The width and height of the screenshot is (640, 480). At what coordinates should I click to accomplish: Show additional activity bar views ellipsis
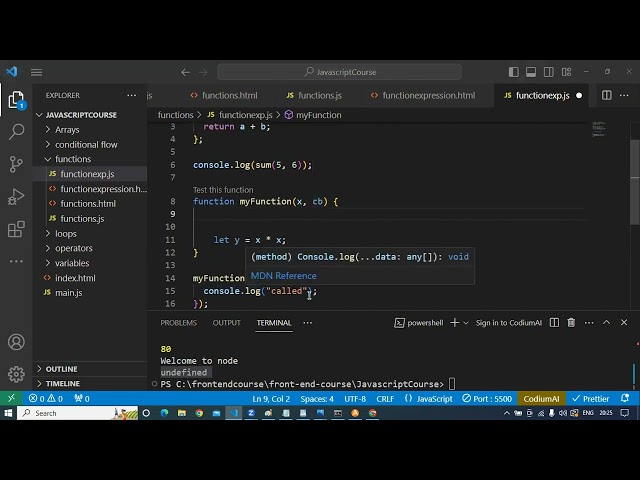tap(16, 261)
